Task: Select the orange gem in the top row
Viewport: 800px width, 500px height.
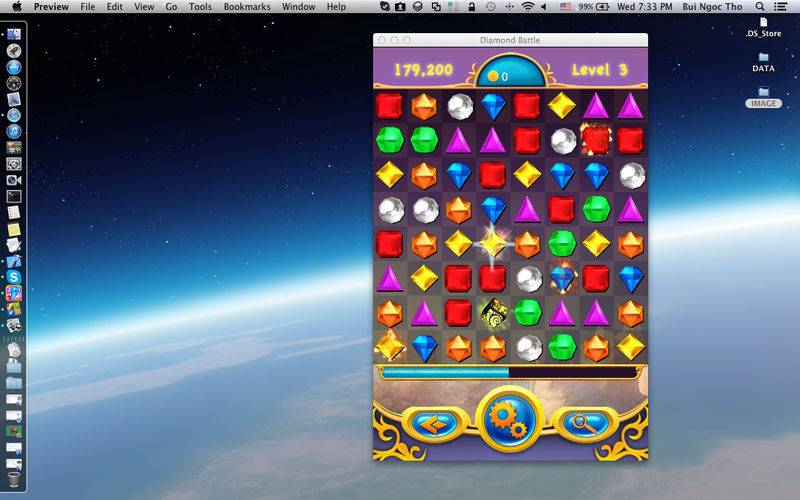Action: pos(424,106)
